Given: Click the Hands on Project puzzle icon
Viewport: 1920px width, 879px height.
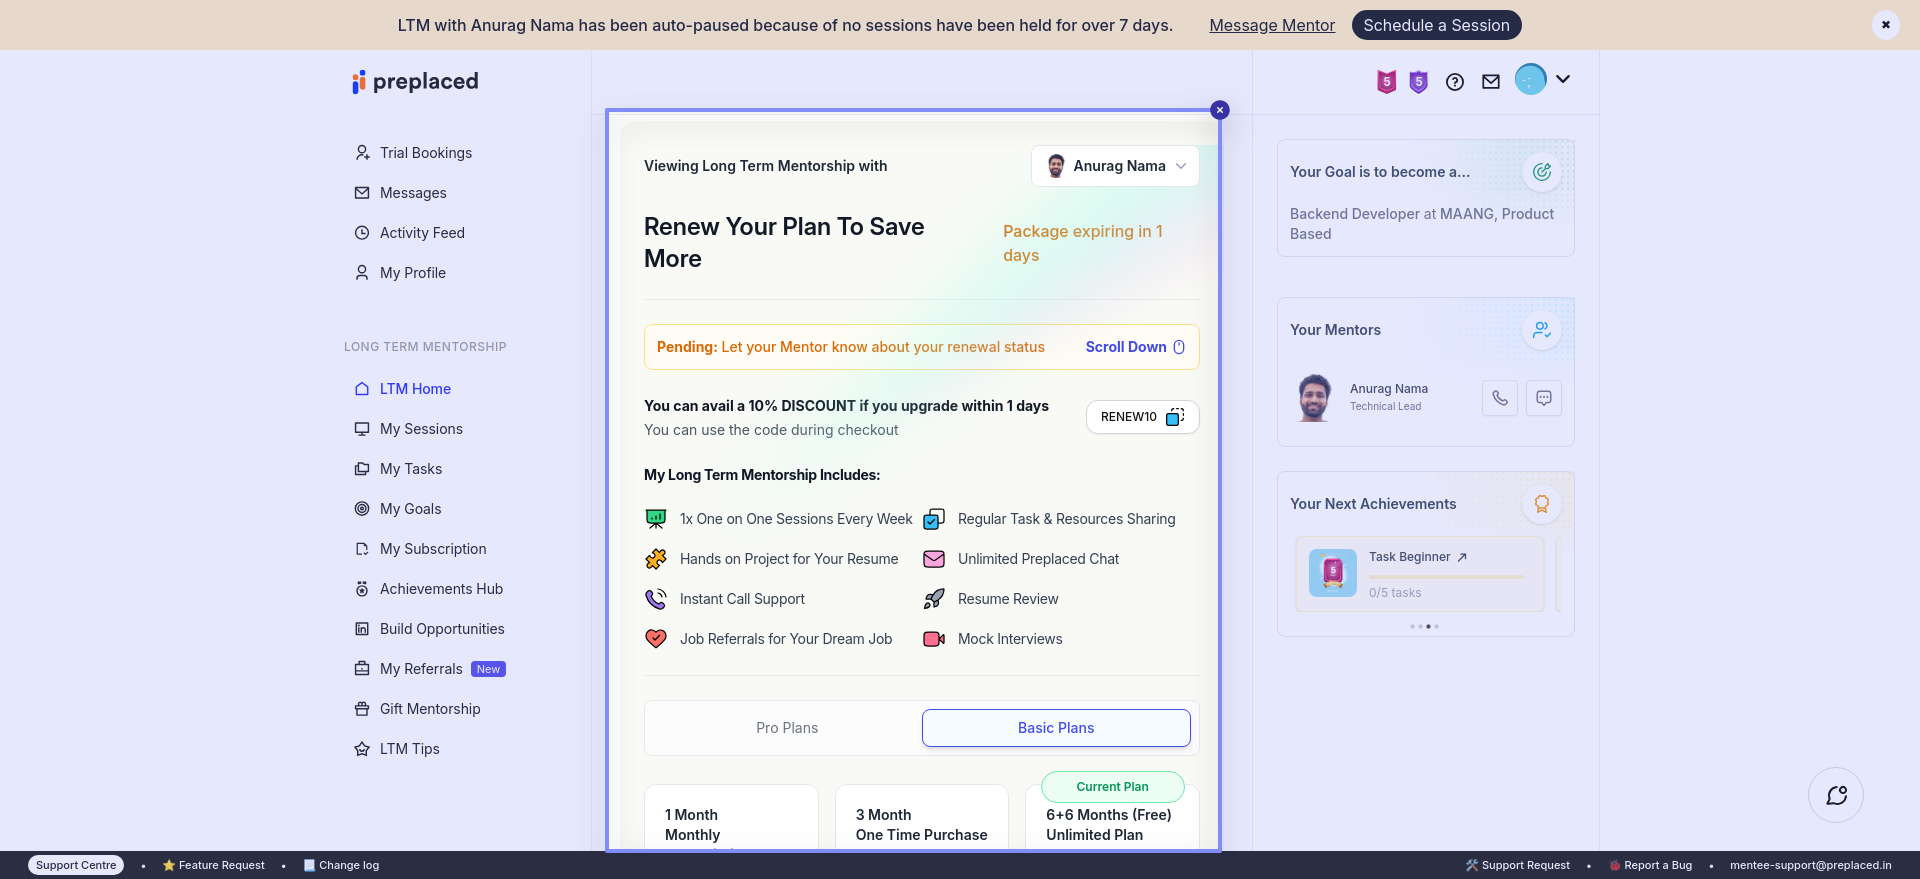Looking at the screenshot, I should pos(656,559).
